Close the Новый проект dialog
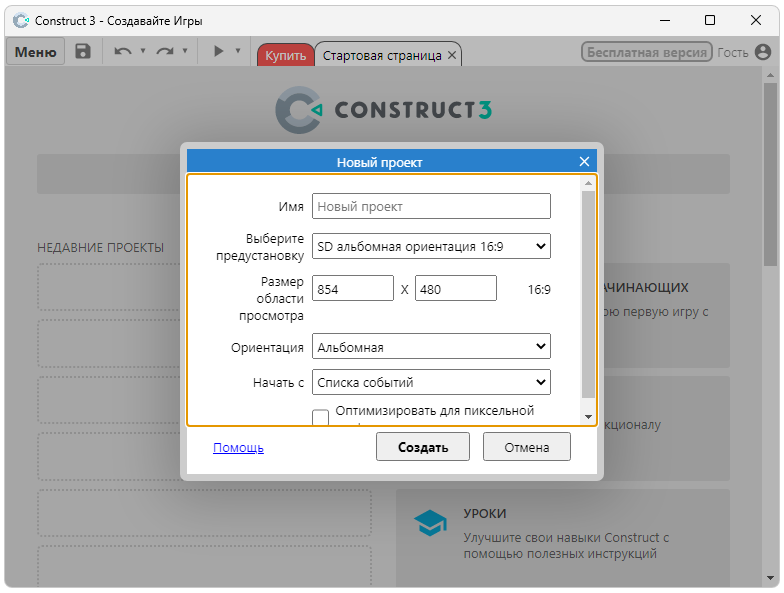Image resolution: width=784 pixels, height=593 pixels. click(584, 162)
